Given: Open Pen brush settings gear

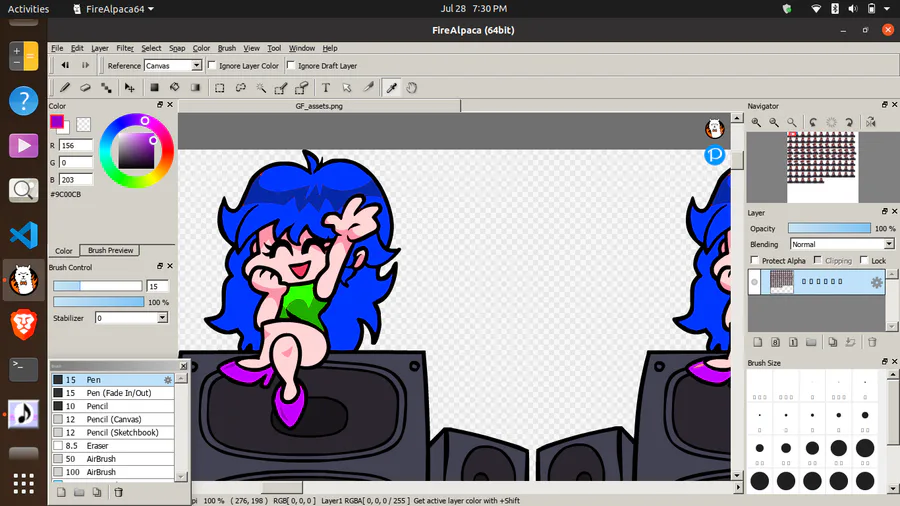Looking at the screenshot, I should point(168,380).
